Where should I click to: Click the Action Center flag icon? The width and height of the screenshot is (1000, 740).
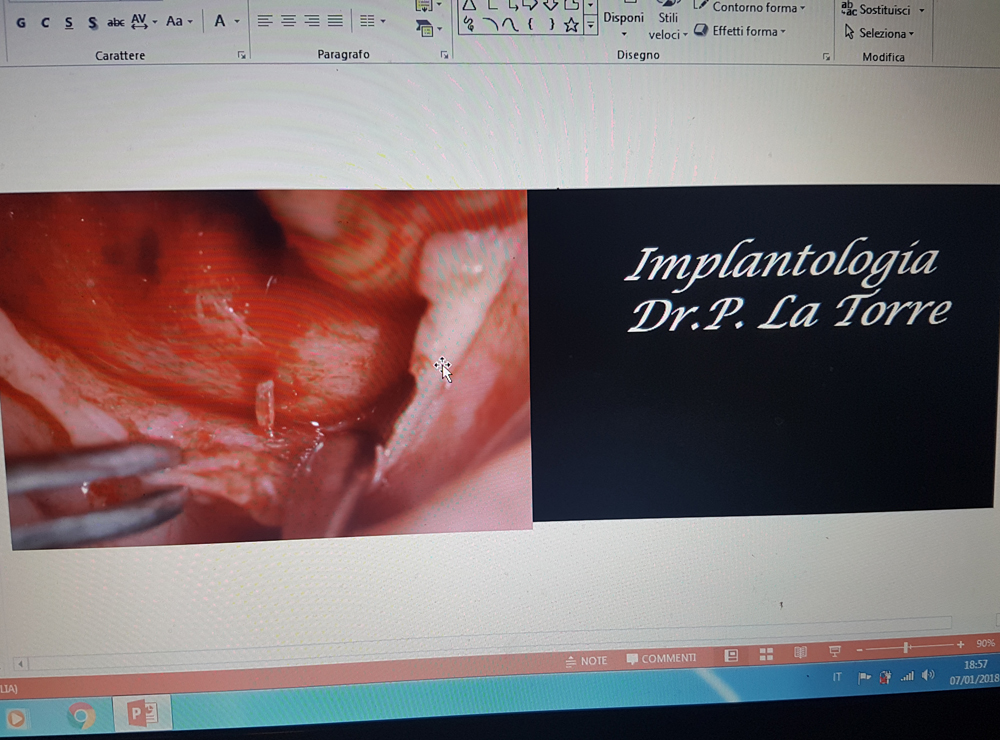pyautogui.click(x=864, y=677)
